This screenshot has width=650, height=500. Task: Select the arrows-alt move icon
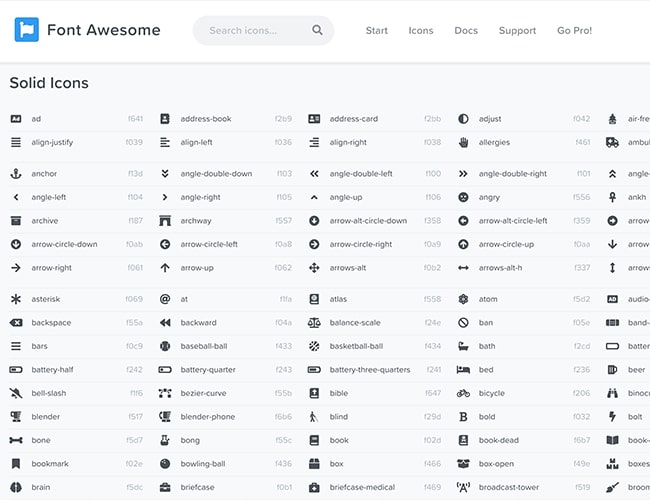(x=314, y=268)
